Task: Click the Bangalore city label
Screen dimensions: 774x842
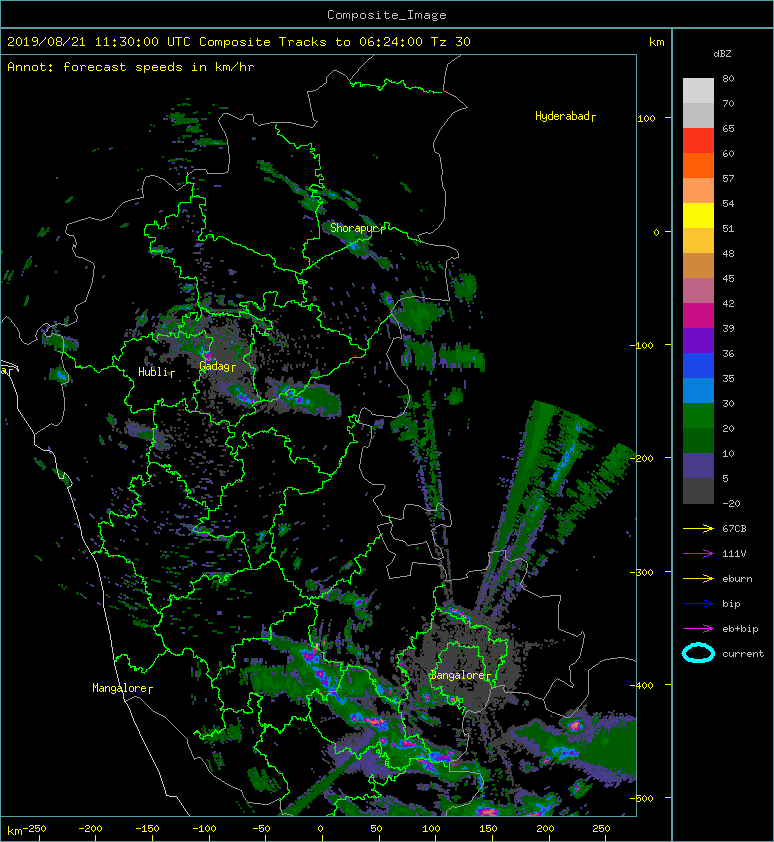Action: click(x=461, y=675)
